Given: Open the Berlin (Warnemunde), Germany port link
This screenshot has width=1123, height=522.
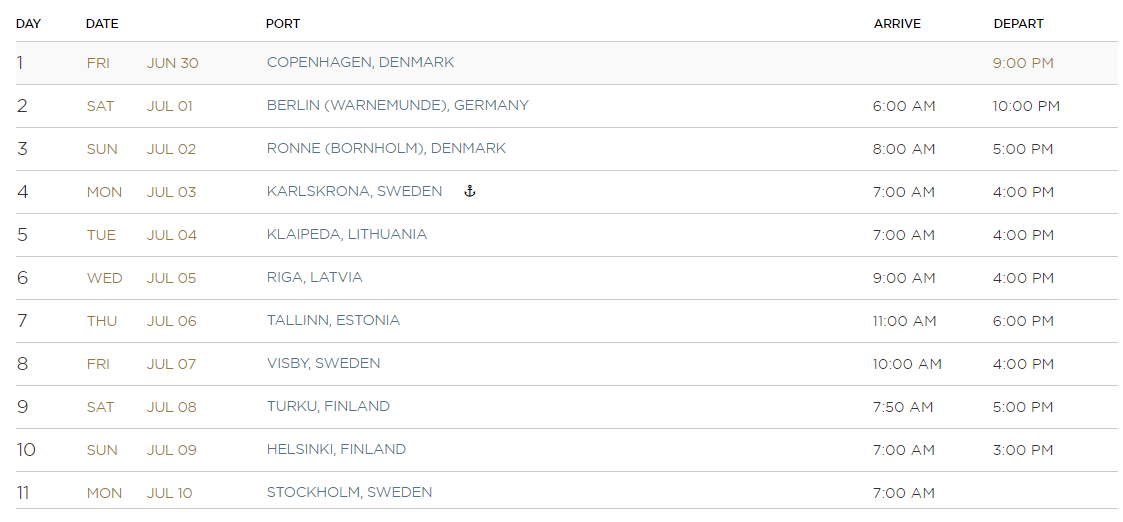Looking at the screenshot, I should pos(397,105).
